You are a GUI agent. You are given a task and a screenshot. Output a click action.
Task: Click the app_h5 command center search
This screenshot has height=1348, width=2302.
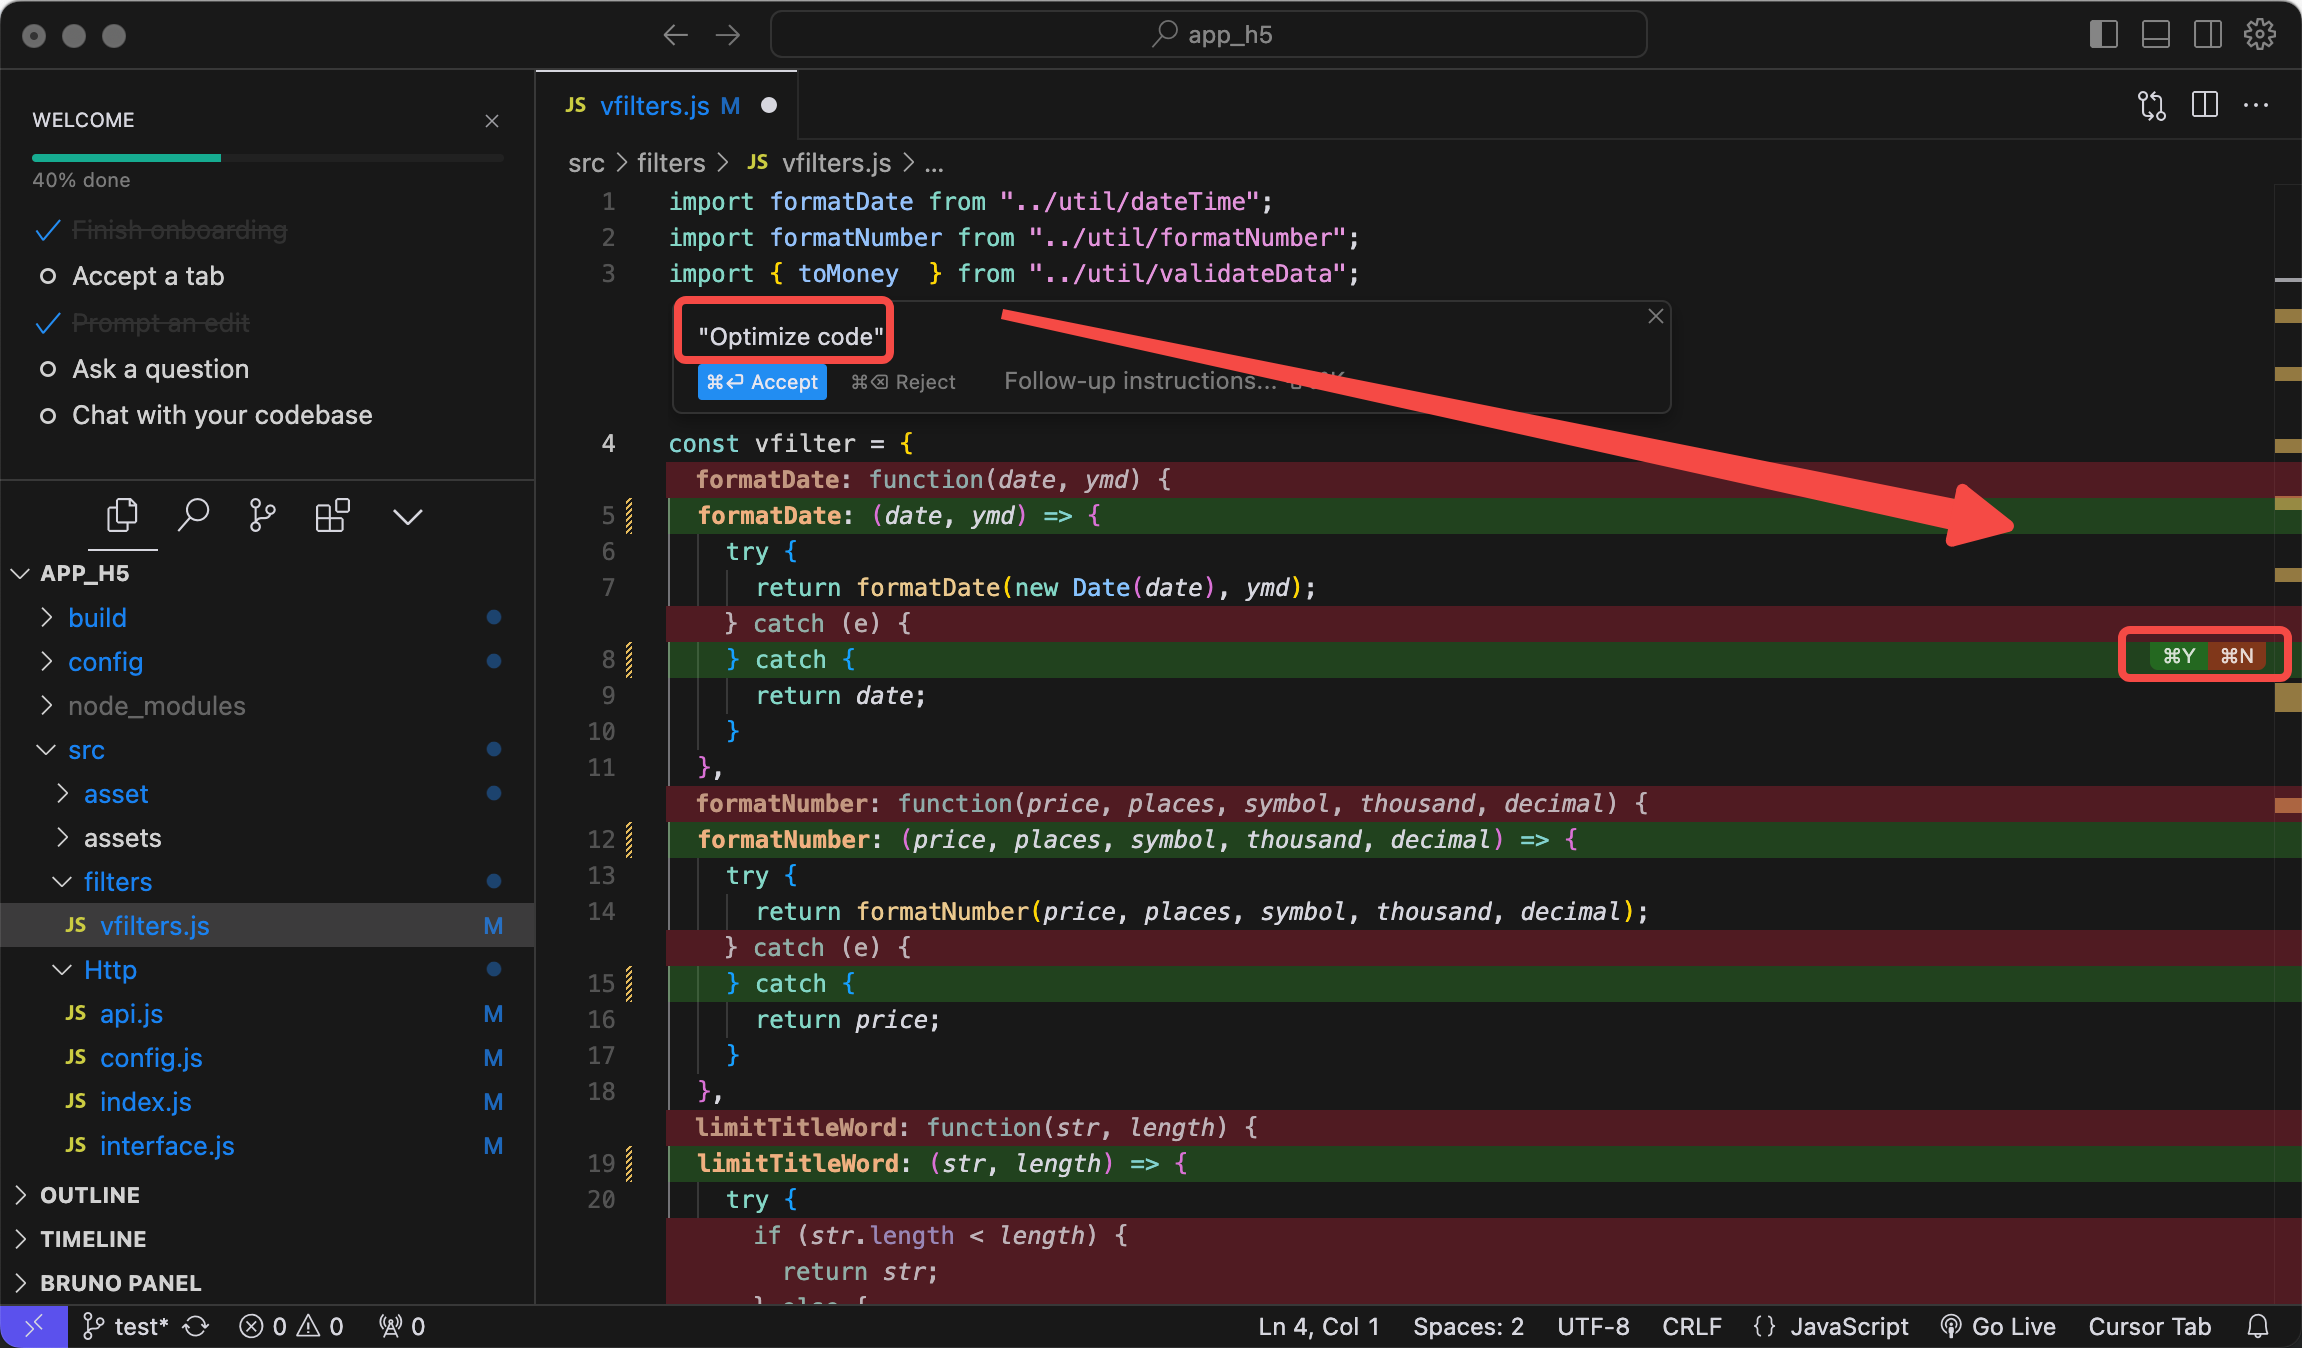coord(1208,35)
